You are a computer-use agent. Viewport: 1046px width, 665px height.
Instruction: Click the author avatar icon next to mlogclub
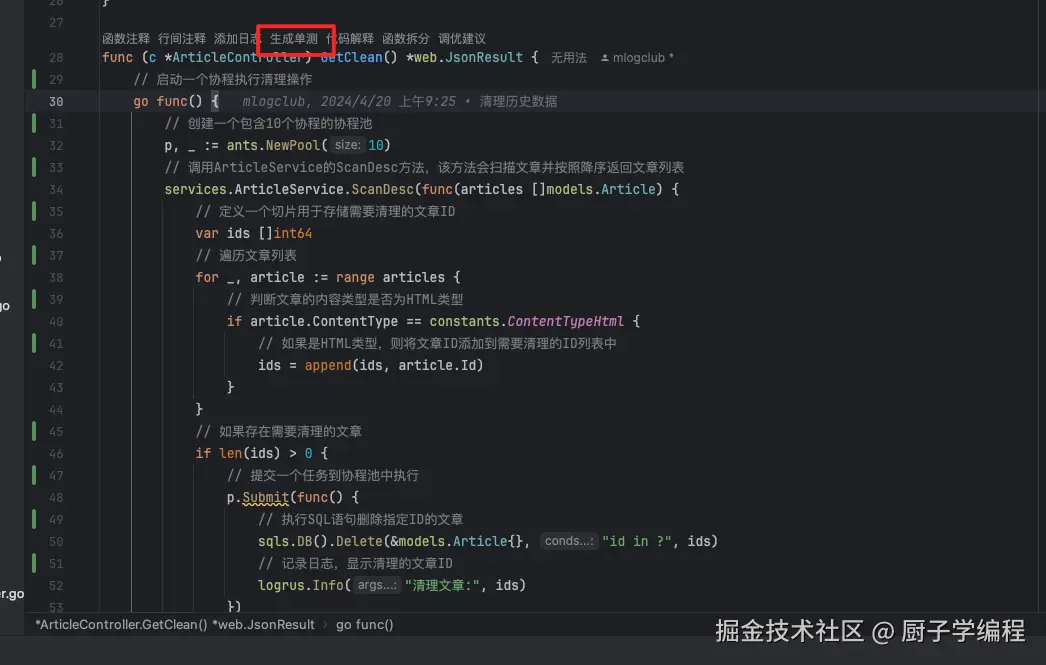click(607, 57)
